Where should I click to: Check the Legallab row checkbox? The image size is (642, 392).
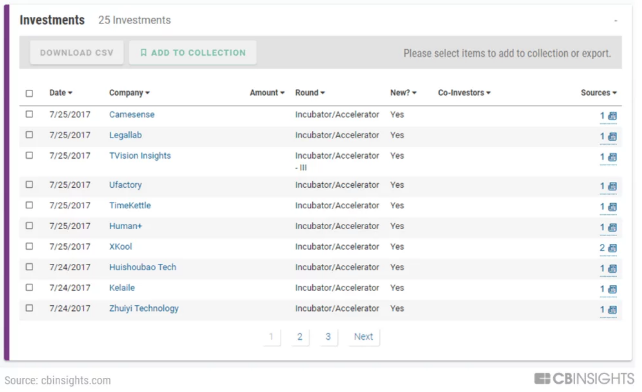point(29,135)
